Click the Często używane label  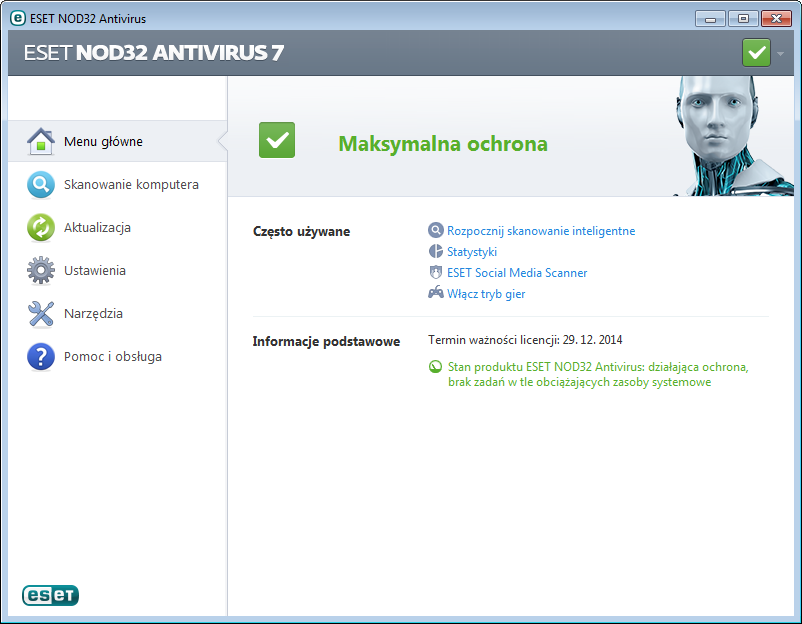301,232
